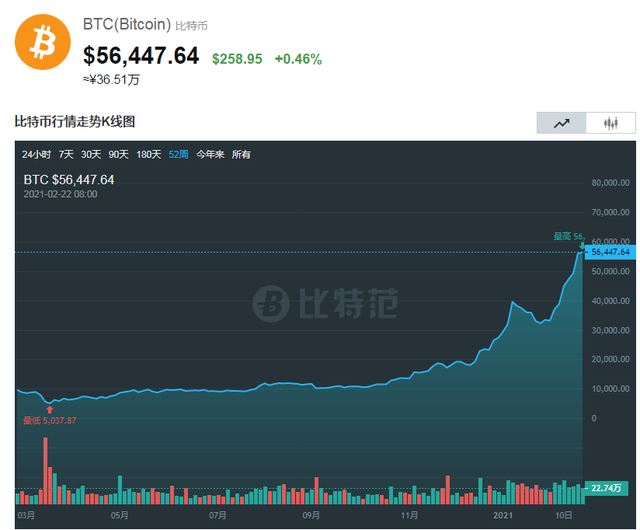Viewport: 640px width, 530px height.
Task: Click the +0.46% percentage change
Action: click(x=298, y=59)
